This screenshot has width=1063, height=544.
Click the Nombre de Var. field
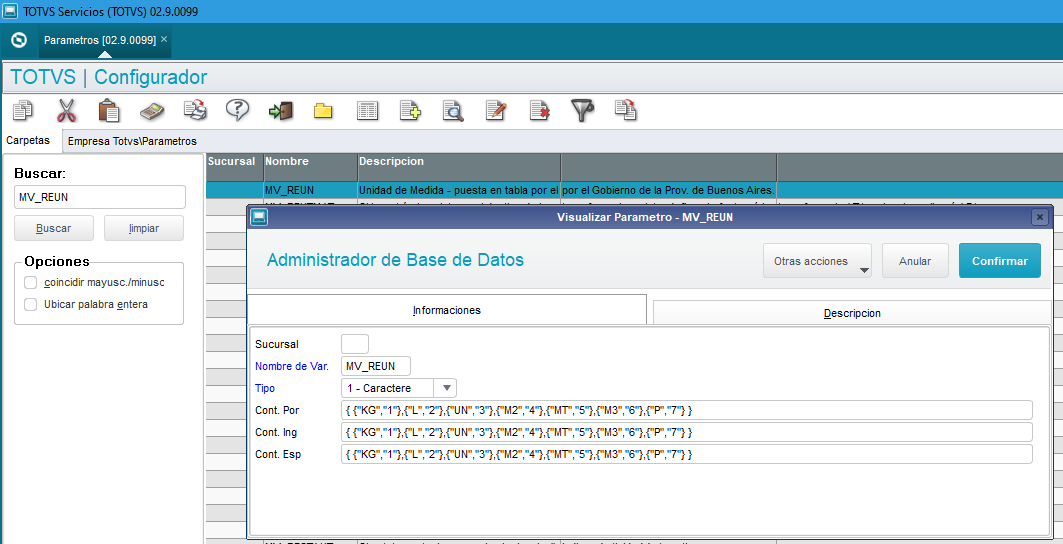coord(376,366)
